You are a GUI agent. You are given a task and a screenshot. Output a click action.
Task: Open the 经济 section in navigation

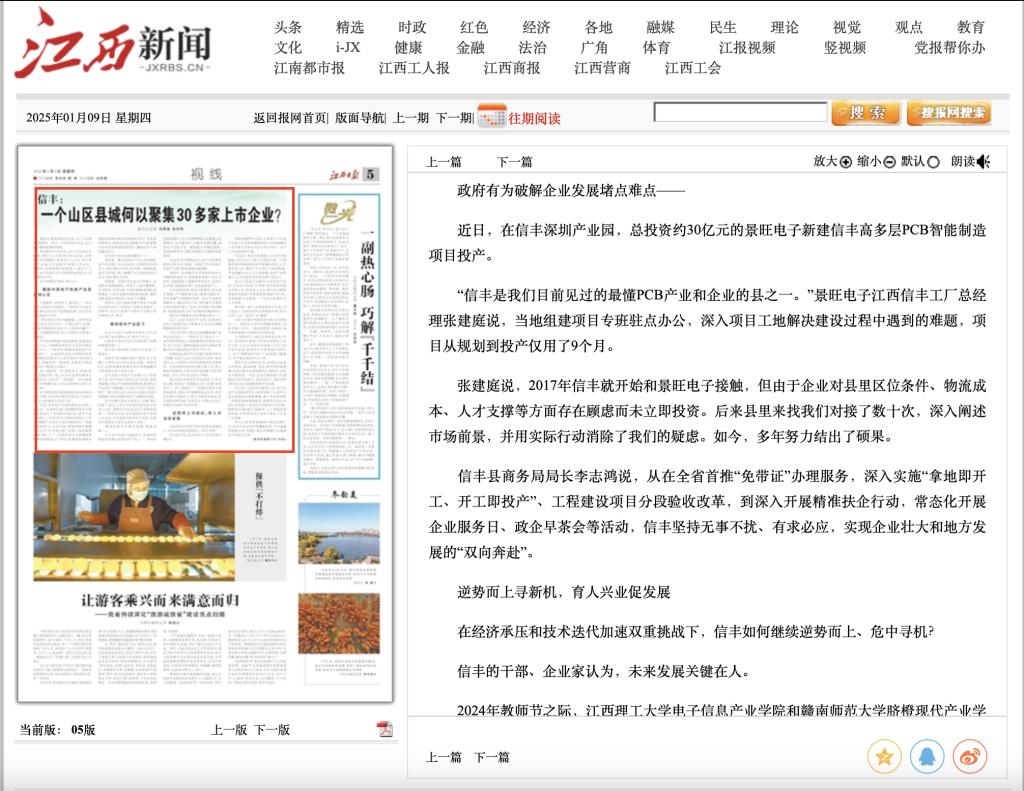[536, 27]
